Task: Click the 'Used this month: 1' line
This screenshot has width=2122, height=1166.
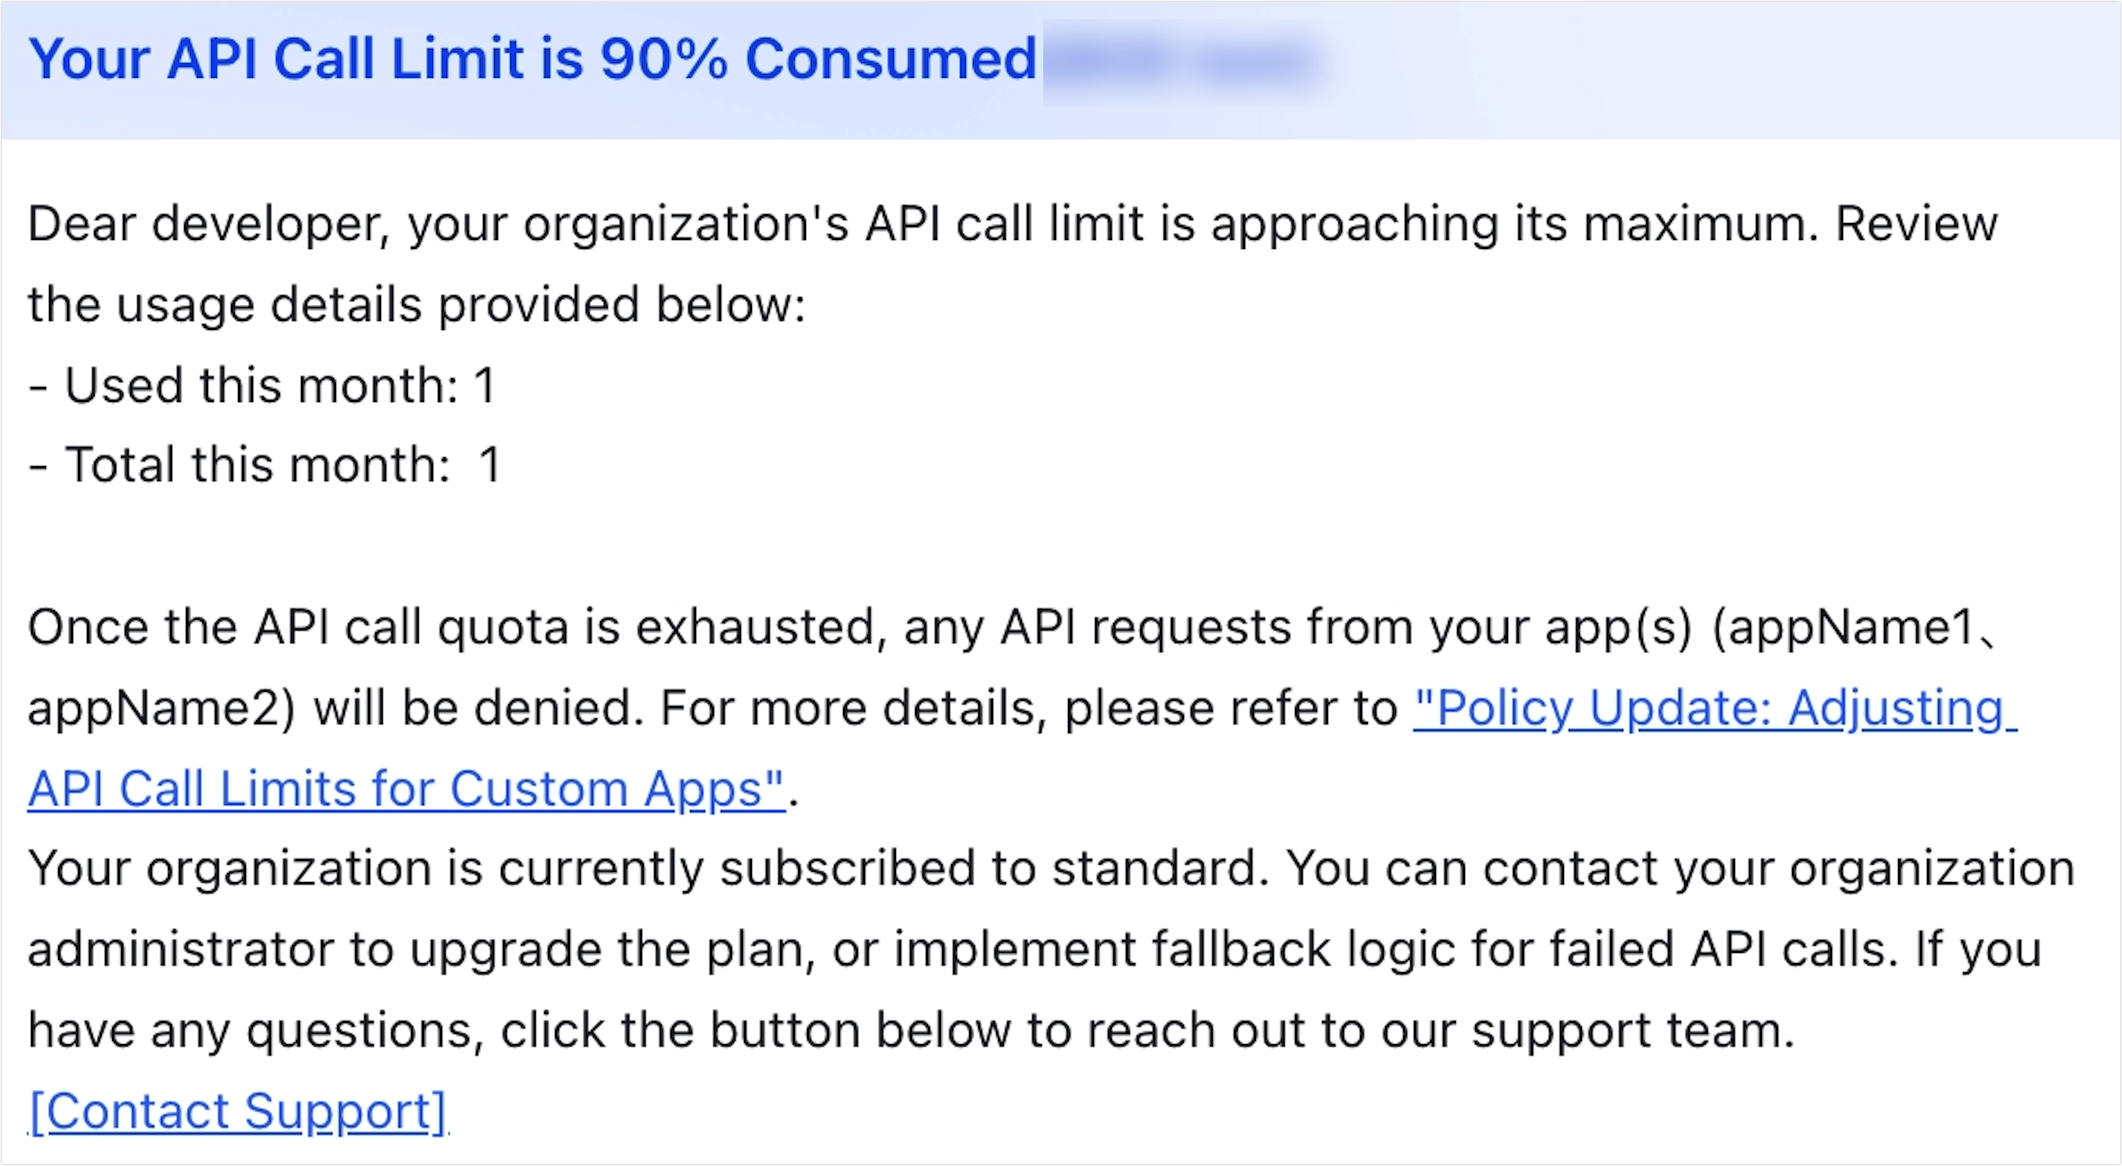Action: [x=262, y=386]
